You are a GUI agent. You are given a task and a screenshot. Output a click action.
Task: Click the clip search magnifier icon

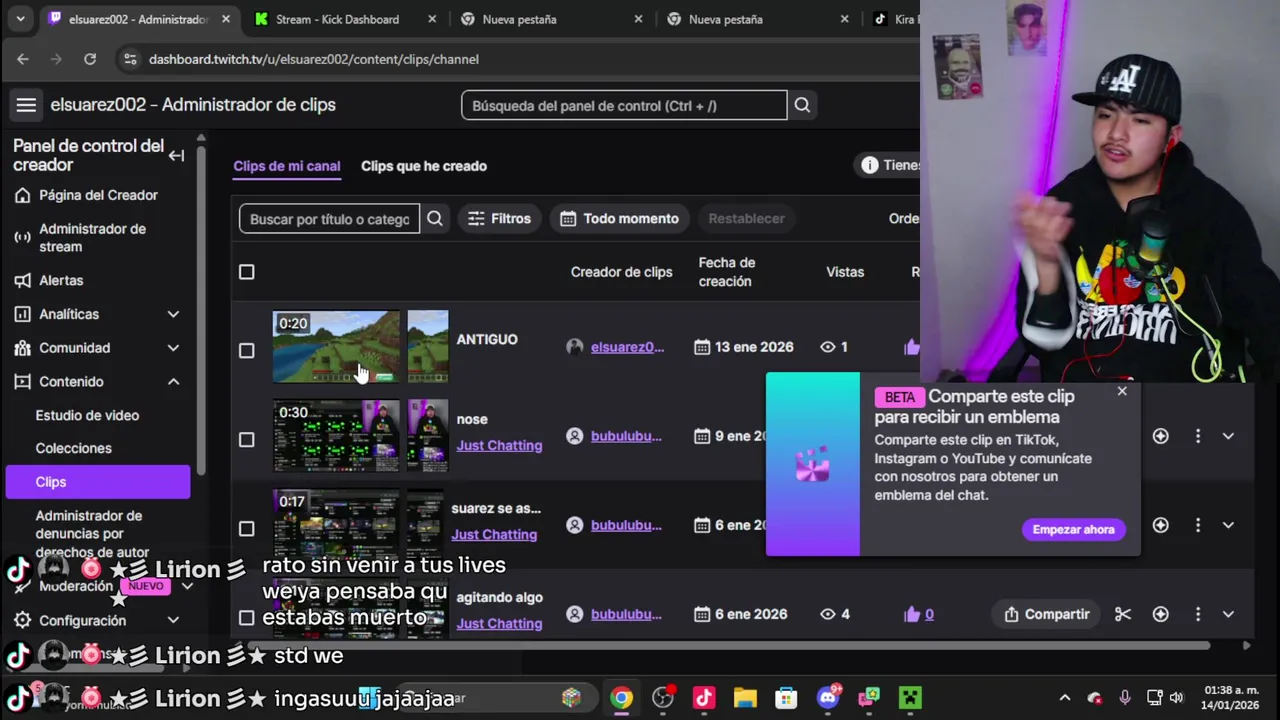coord(435,218)
